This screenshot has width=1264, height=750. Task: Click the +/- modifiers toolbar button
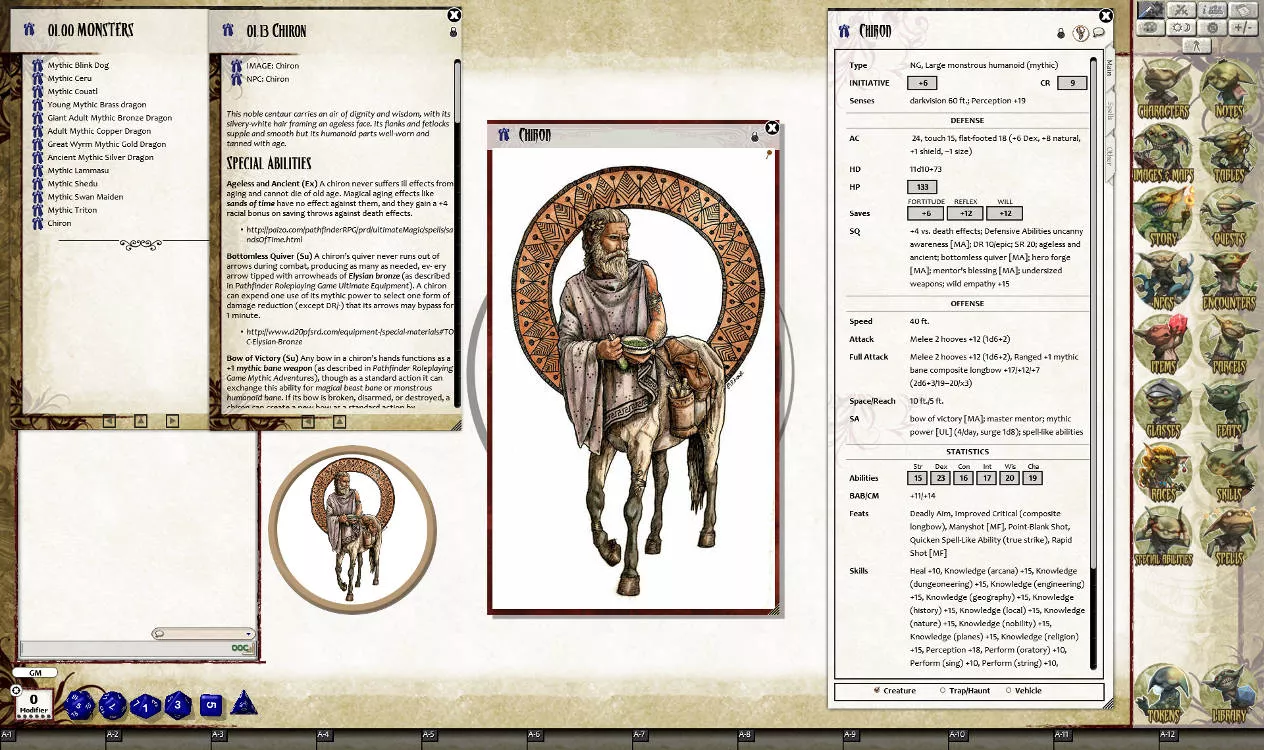(x=1243, y=27)
